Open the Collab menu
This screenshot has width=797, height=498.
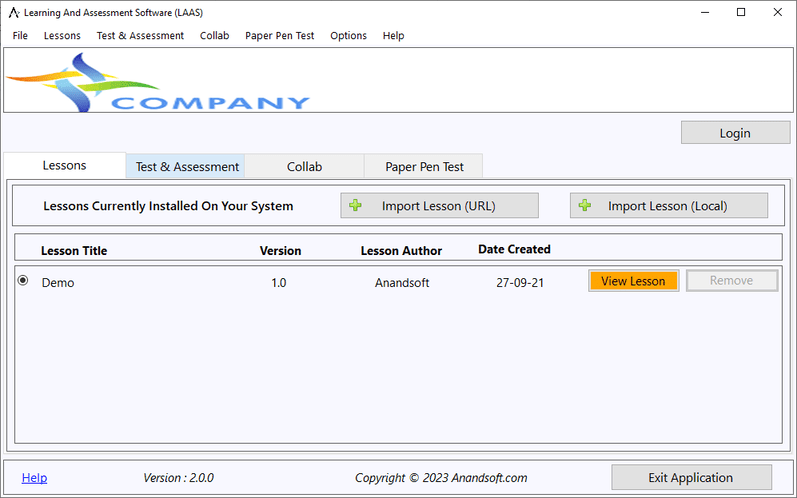tap(214, 35)
